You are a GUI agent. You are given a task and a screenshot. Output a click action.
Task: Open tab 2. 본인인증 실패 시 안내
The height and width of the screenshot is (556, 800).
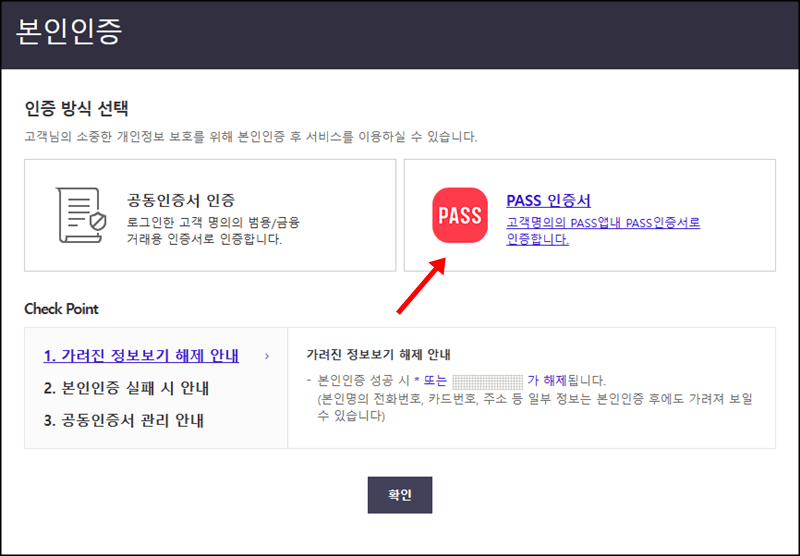click(x=127, y=388)
